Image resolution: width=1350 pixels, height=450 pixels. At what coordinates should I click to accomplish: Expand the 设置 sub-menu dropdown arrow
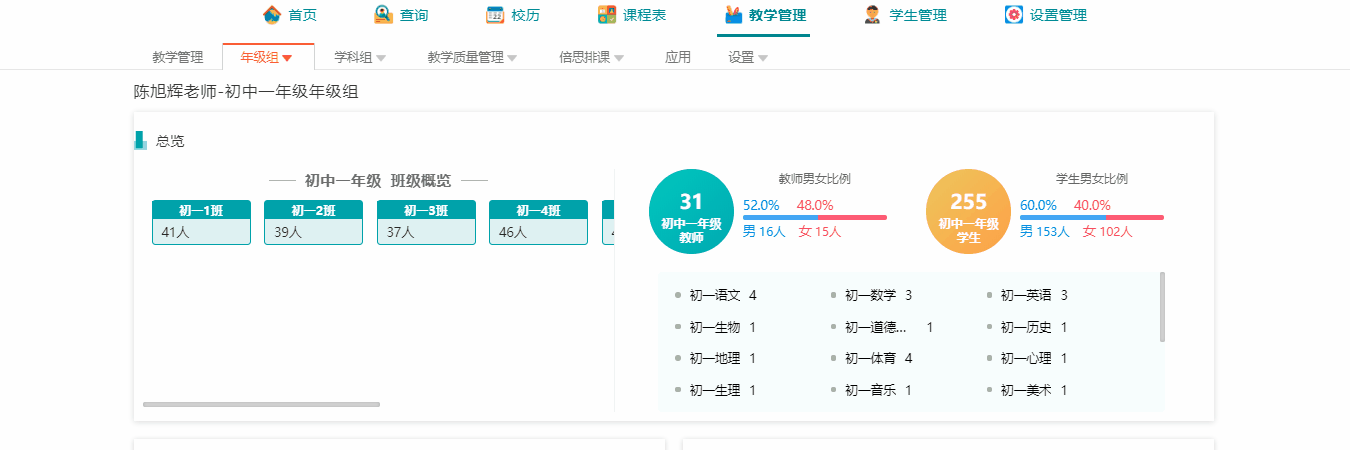763,58
